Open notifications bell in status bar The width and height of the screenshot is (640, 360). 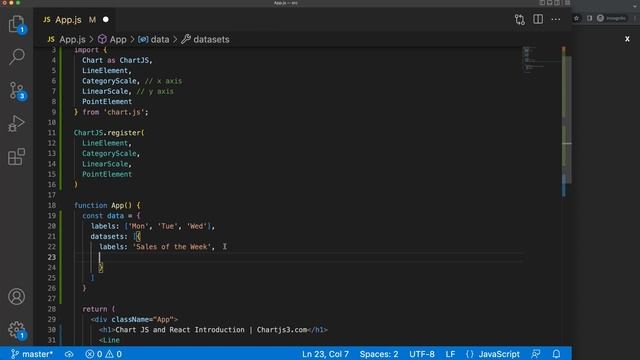(556, 354)
